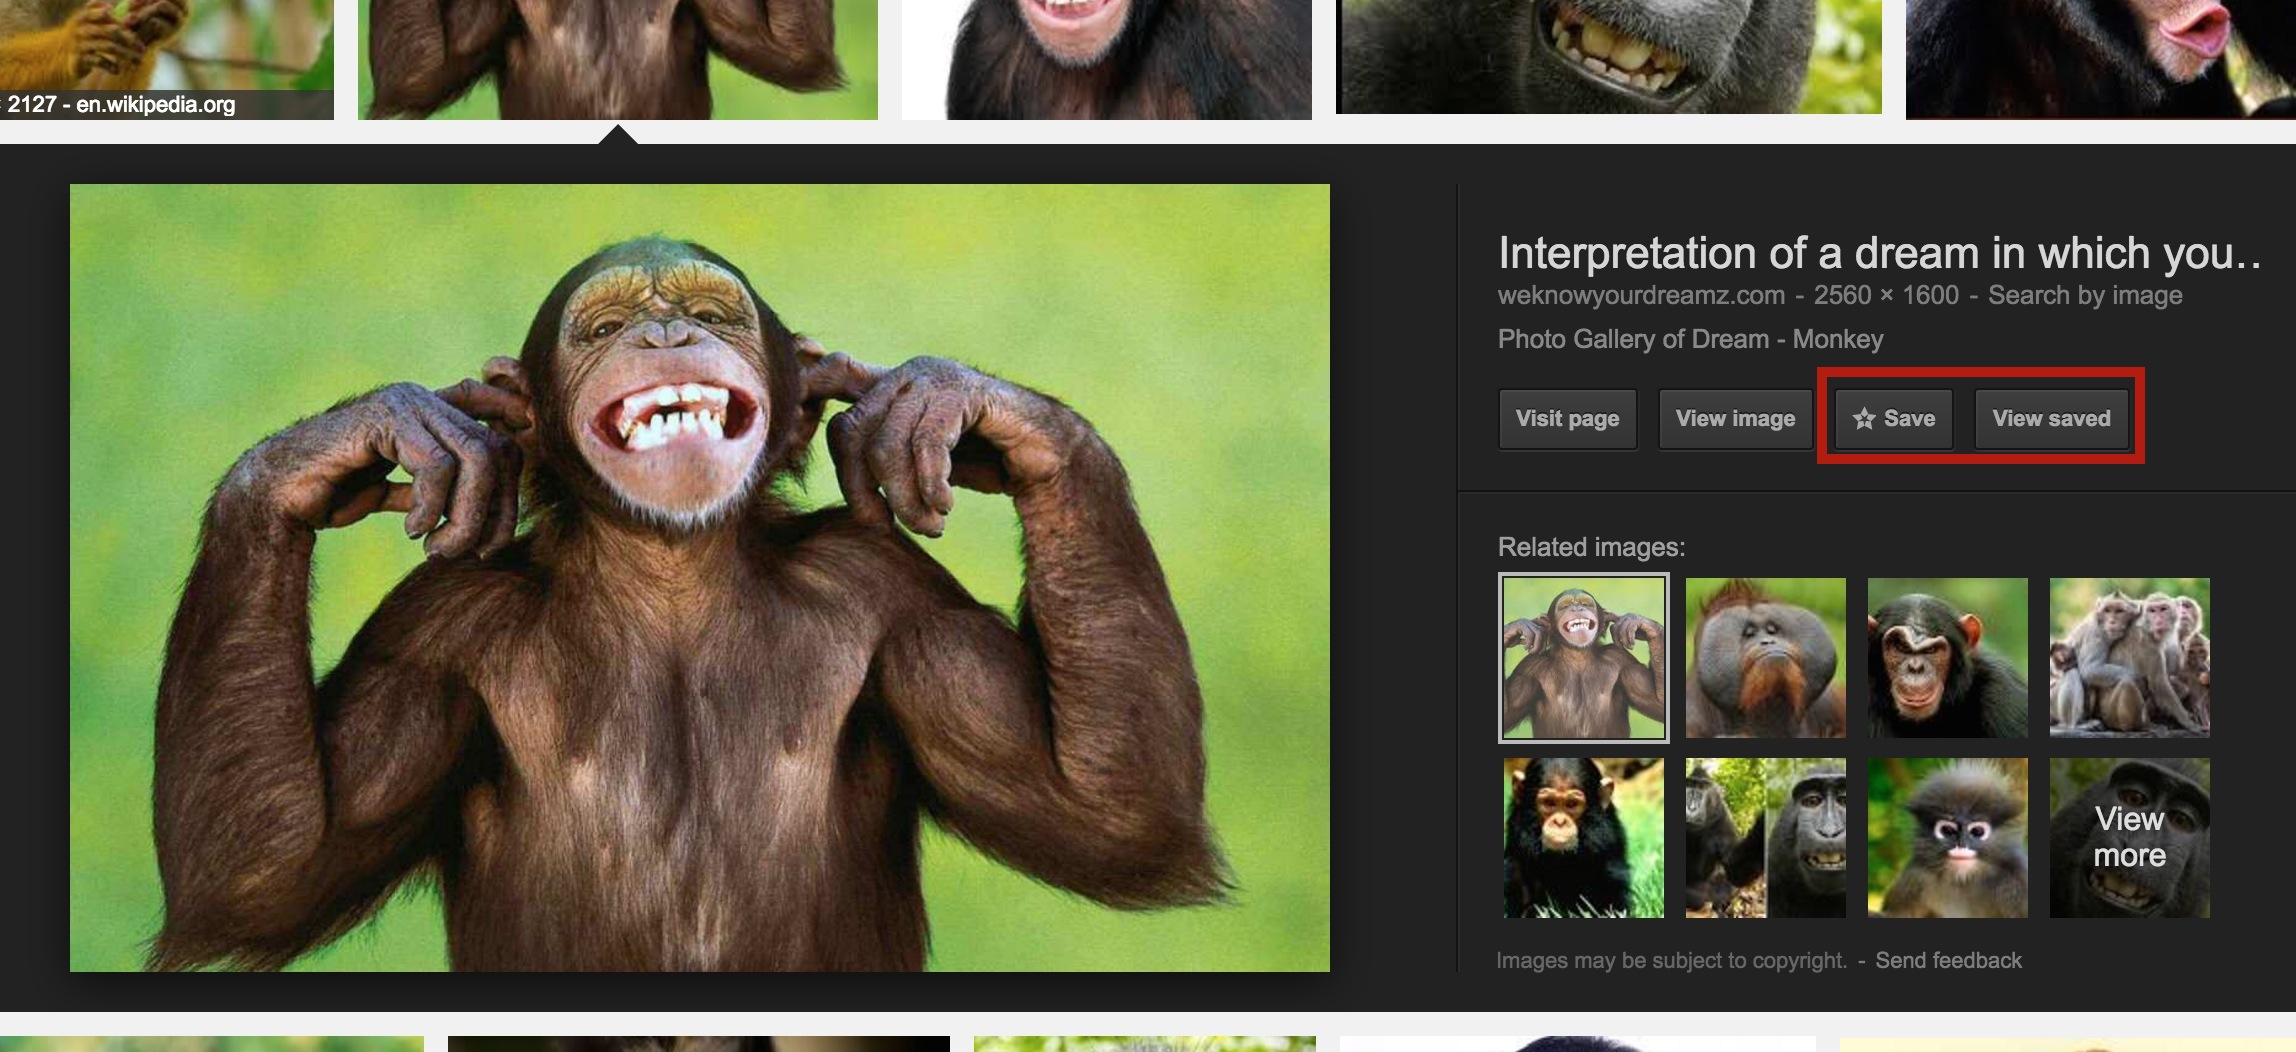Open the View saved collection
Screen dimensions: 2296x1052
2050,419
